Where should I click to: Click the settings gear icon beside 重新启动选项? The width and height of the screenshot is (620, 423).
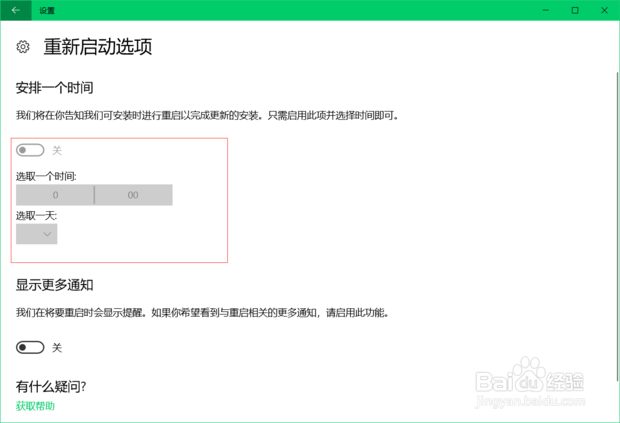[23, 47]
